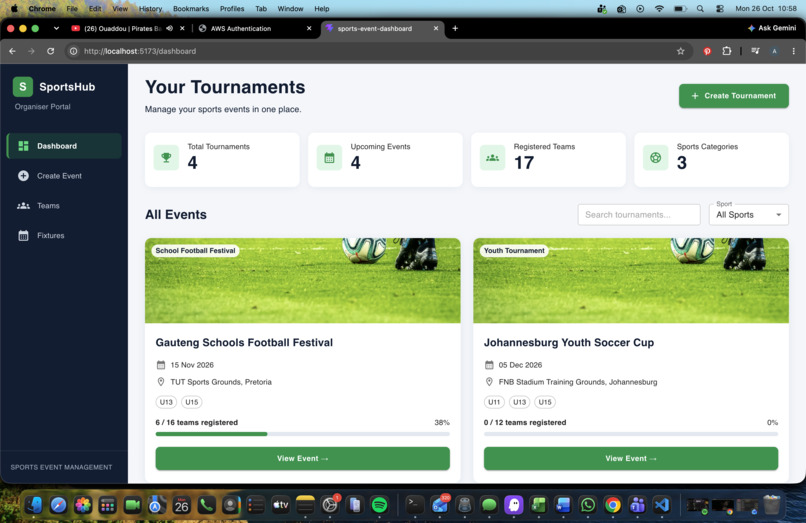
Task: Open Control Center in menu bar
Action: click(x=720, y=9)
